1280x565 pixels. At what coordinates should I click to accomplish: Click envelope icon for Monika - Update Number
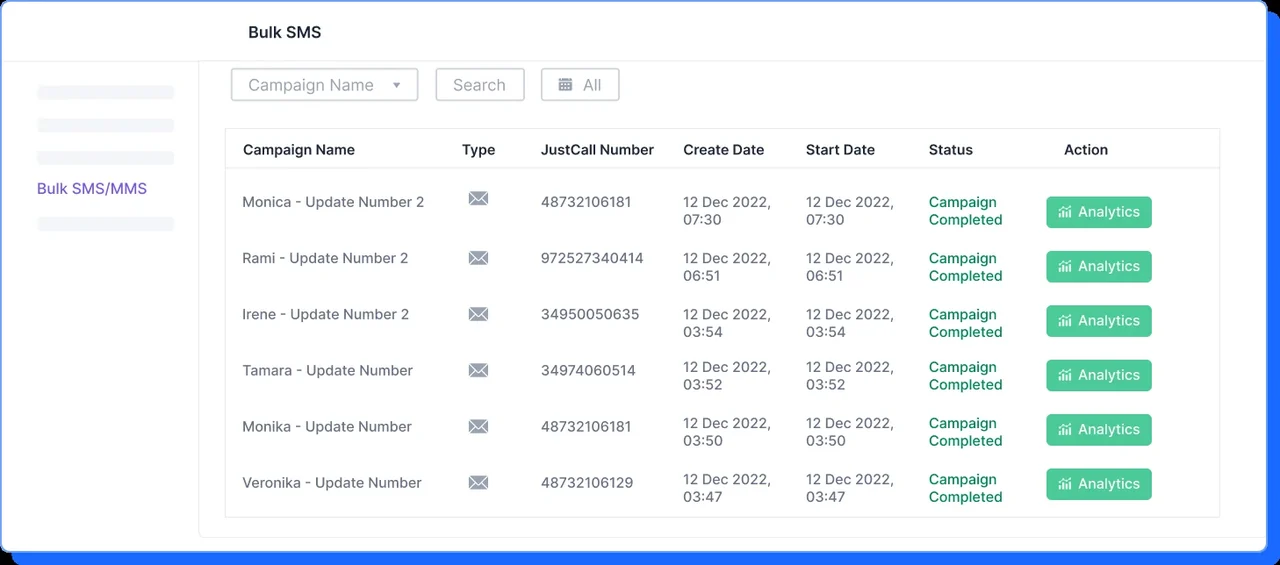(x=478, y=426)
